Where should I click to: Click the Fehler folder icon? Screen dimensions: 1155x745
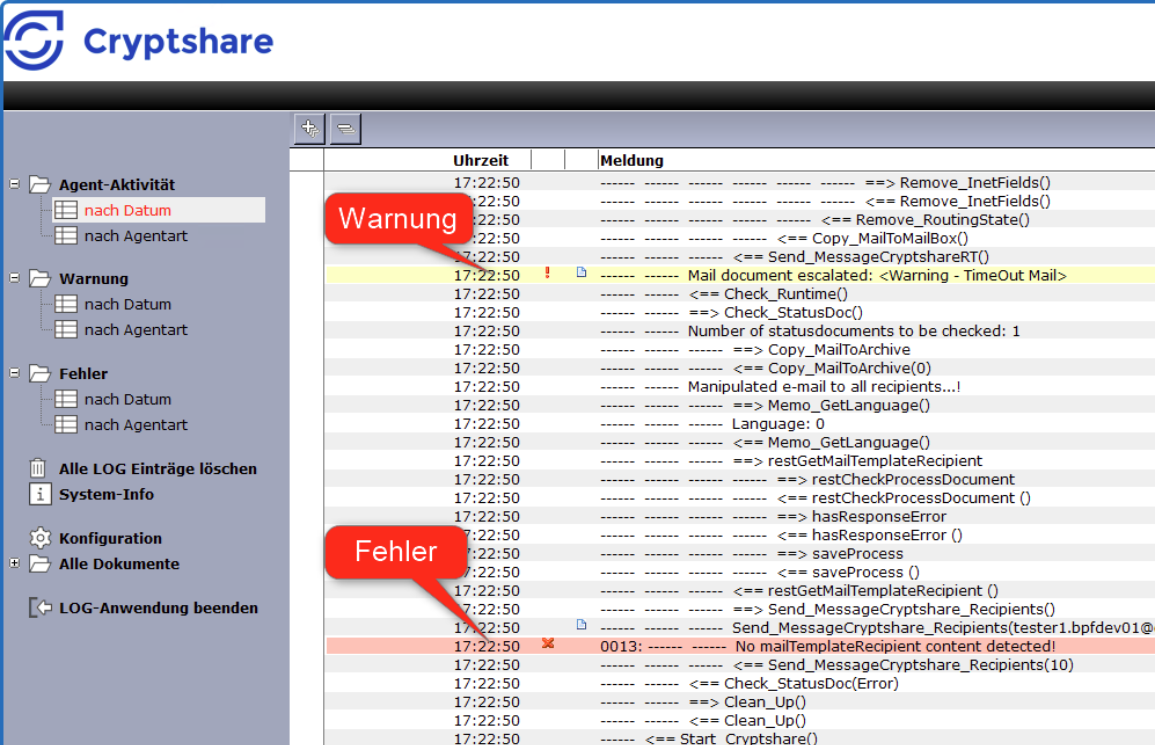coord(40,374)
